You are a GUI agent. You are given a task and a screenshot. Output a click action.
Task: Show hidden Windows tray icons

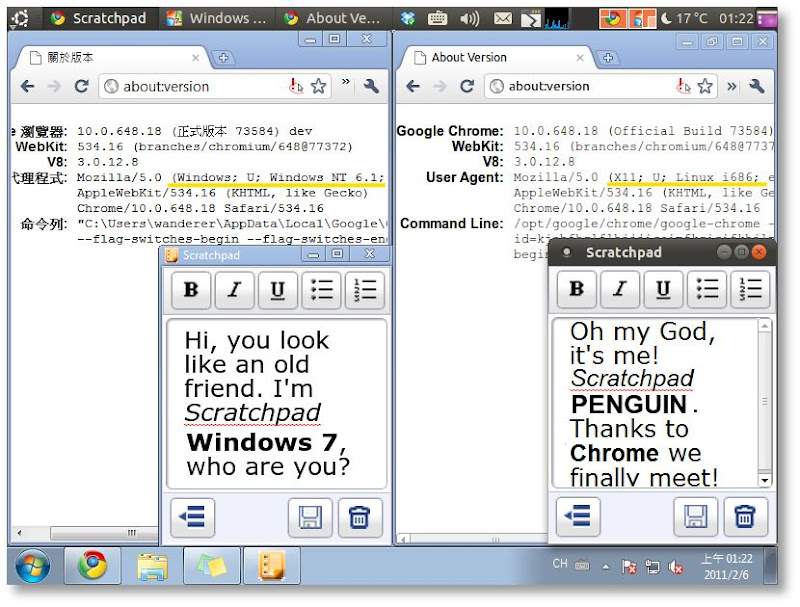pos(606,567)
